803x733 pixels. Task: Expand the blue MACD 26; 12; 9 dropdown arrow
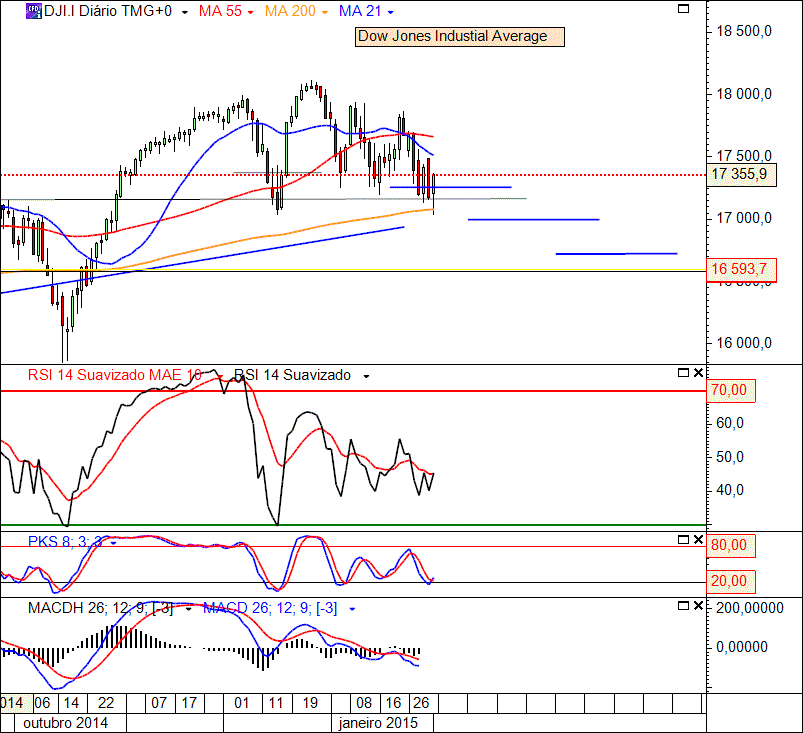coord(352,610)
